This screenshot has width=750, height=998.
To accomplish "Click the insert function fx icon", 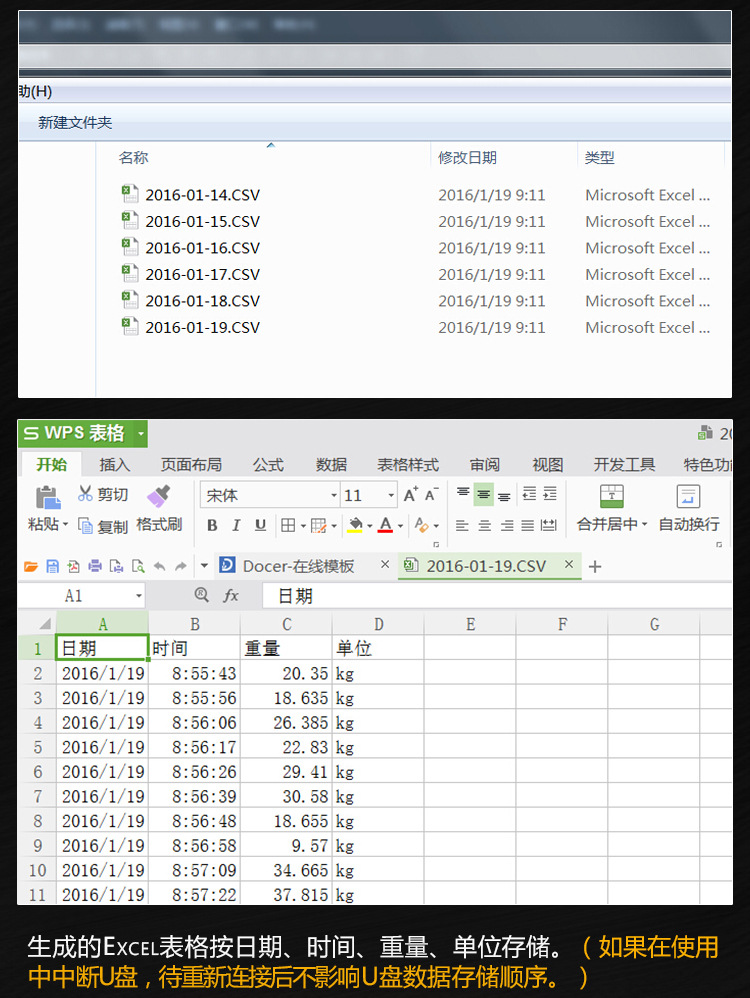I will click(231, 596).
